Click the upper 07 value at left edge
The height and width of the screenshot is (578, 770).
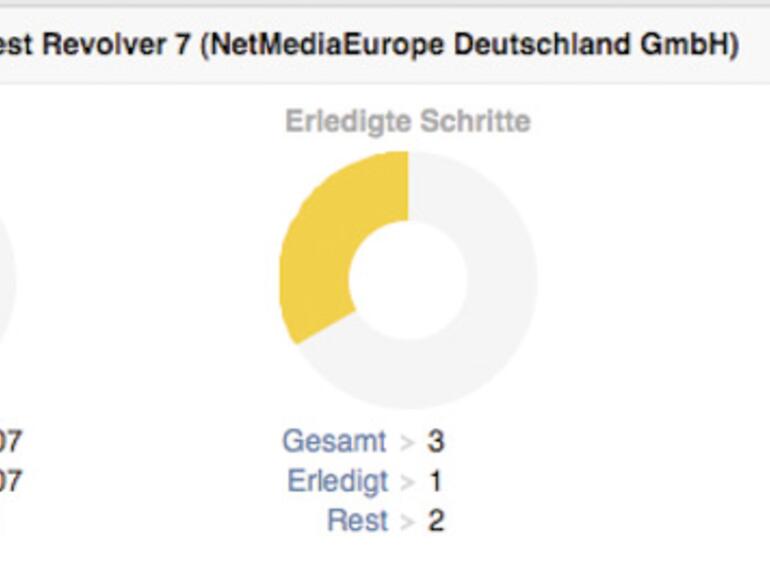(10, 441)
